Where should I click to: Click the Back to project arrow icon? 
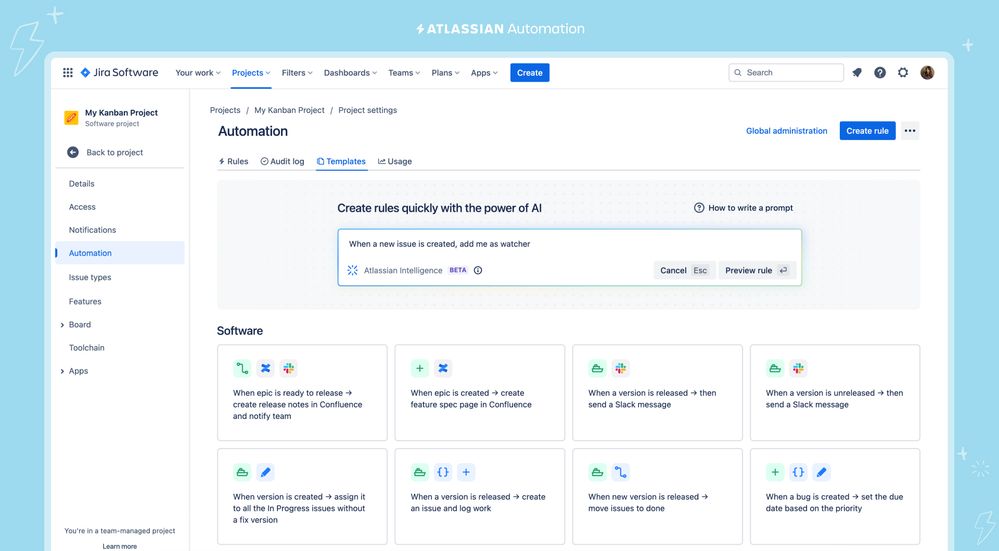click(x=73, y=152)
